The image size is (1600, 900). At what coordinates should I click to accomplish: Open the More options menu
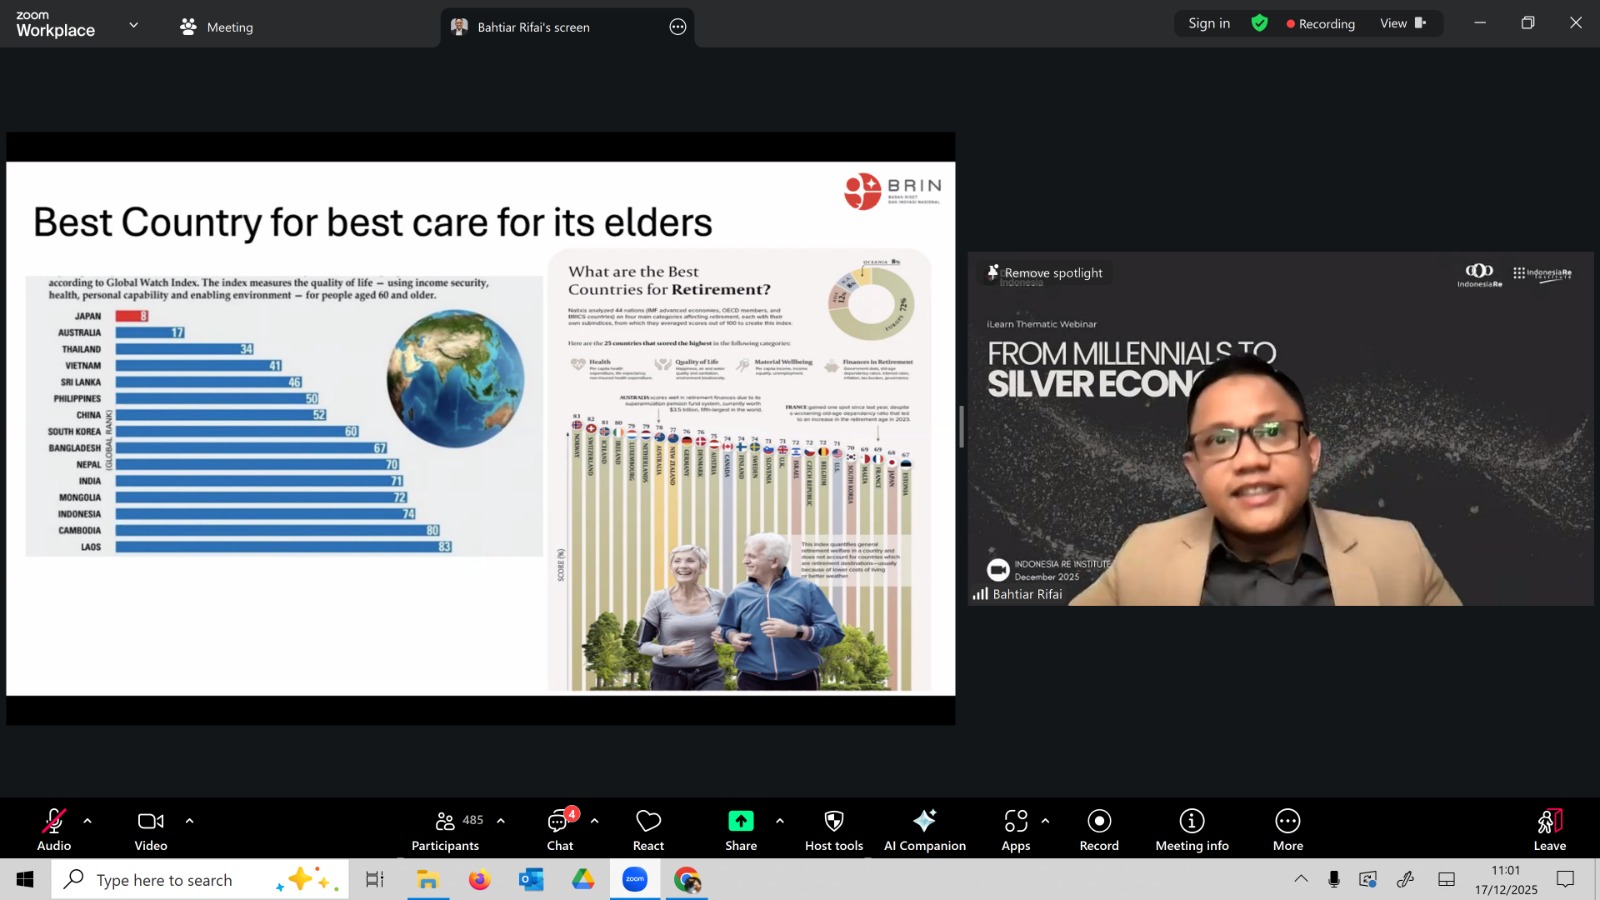1288,830
